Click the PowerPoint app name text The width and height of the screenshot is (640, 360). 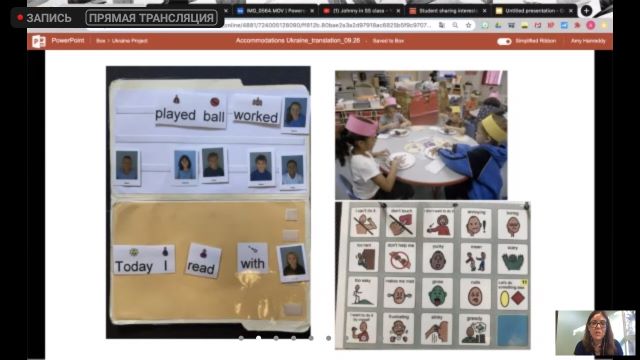tap(68, 41)
